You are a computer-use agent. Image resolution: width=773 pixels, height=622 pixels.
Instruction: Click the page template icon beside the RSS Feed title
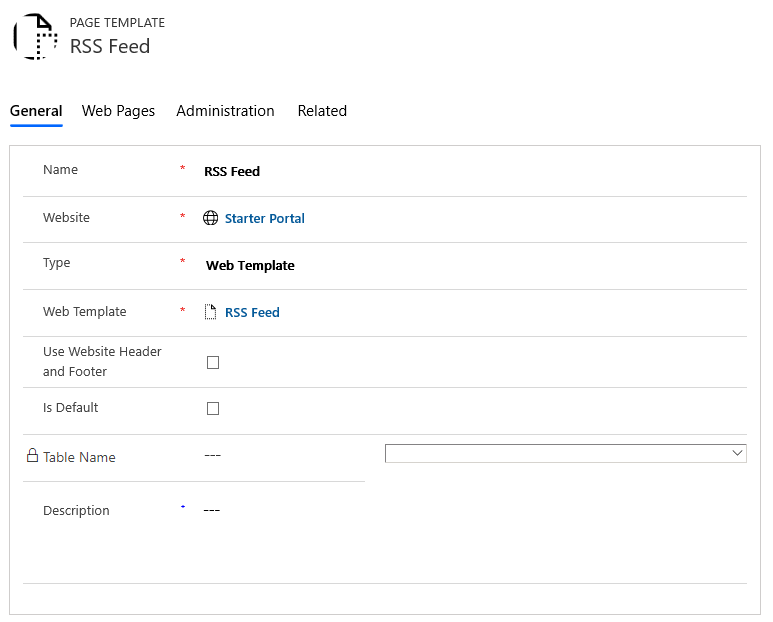(x=35, y=36)
